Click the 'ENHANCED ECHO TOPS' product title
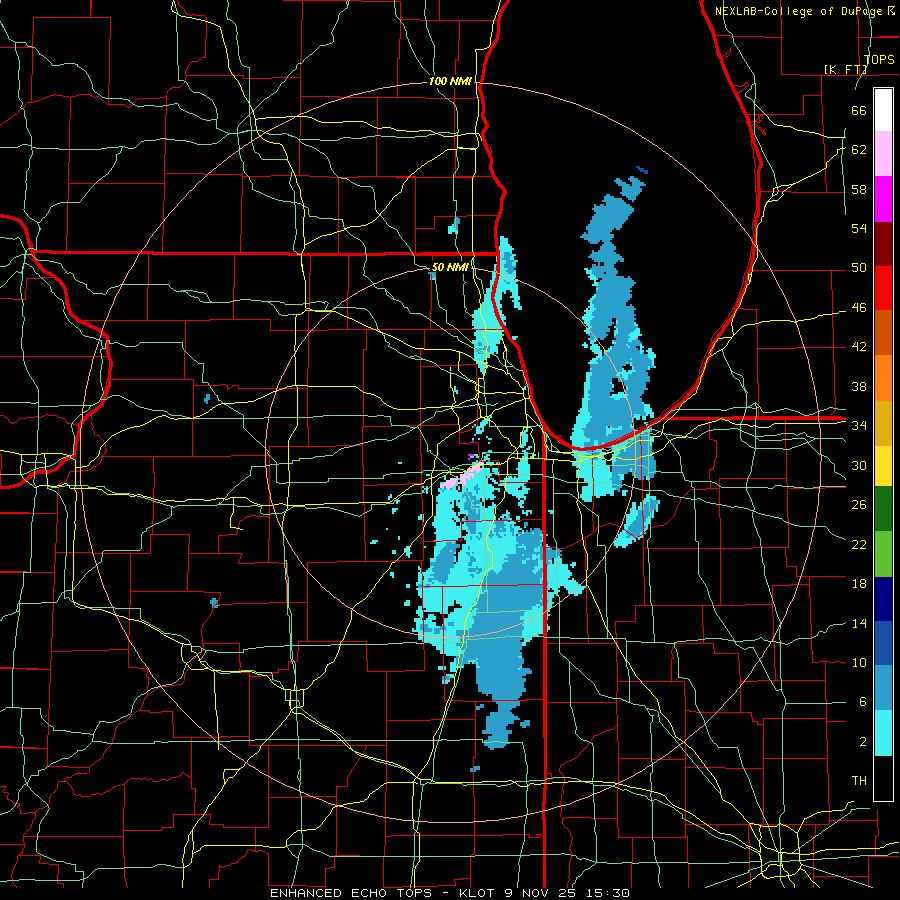Viewport: 900px width, 900px height. point(350,893)
